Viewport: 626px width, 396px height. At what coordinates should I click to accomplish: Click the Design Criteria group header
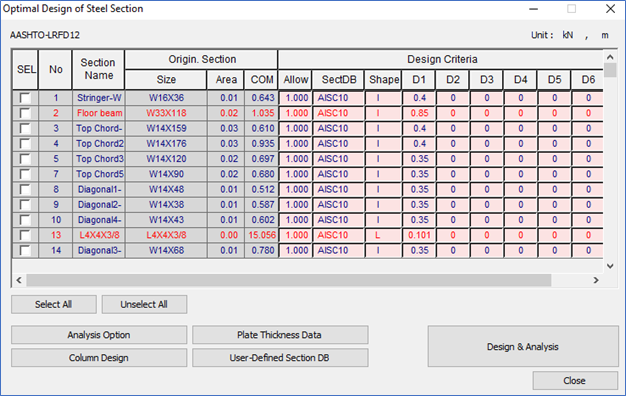(442, 59)
